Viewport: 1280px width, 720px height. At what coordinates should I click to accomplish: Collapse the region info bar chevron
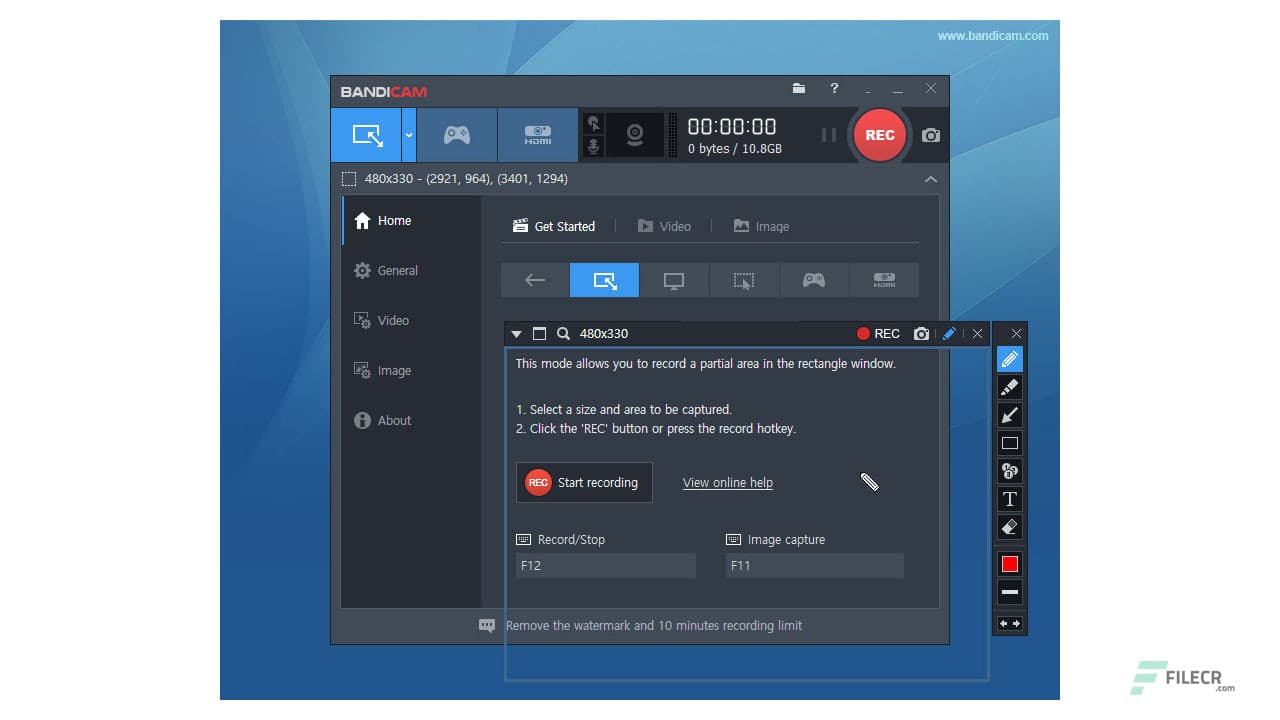click(x=931, y=179)
